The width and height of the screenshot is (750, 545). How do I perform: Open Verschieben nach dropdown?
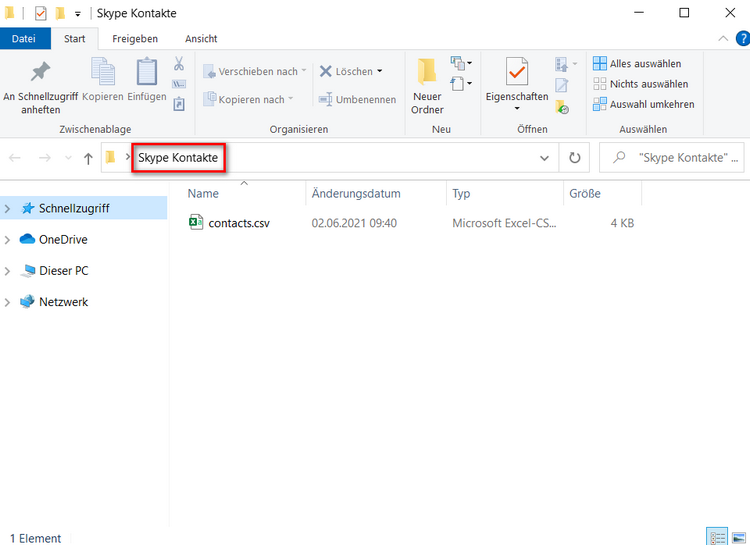coord(254,71)
